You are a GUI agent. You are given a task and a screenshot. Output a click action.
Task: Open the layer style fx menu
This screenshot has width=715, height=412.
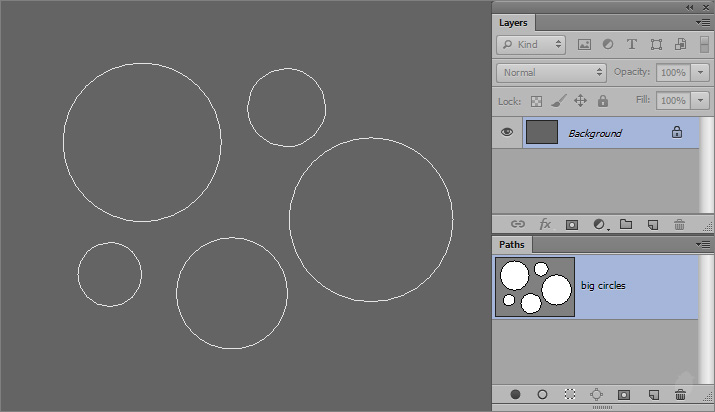[x=545, y=225]
